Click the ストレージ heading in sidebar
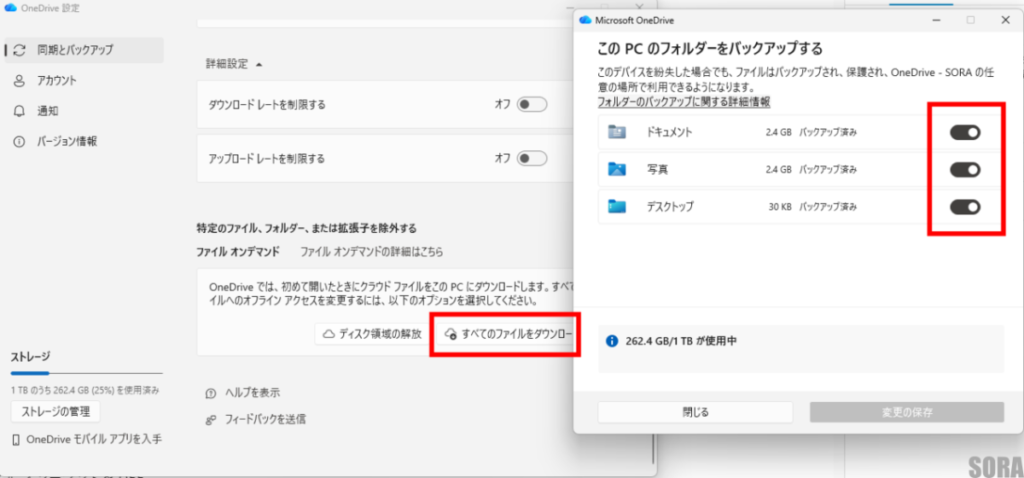Screen dimensions: 1024x478 point(30,357)
